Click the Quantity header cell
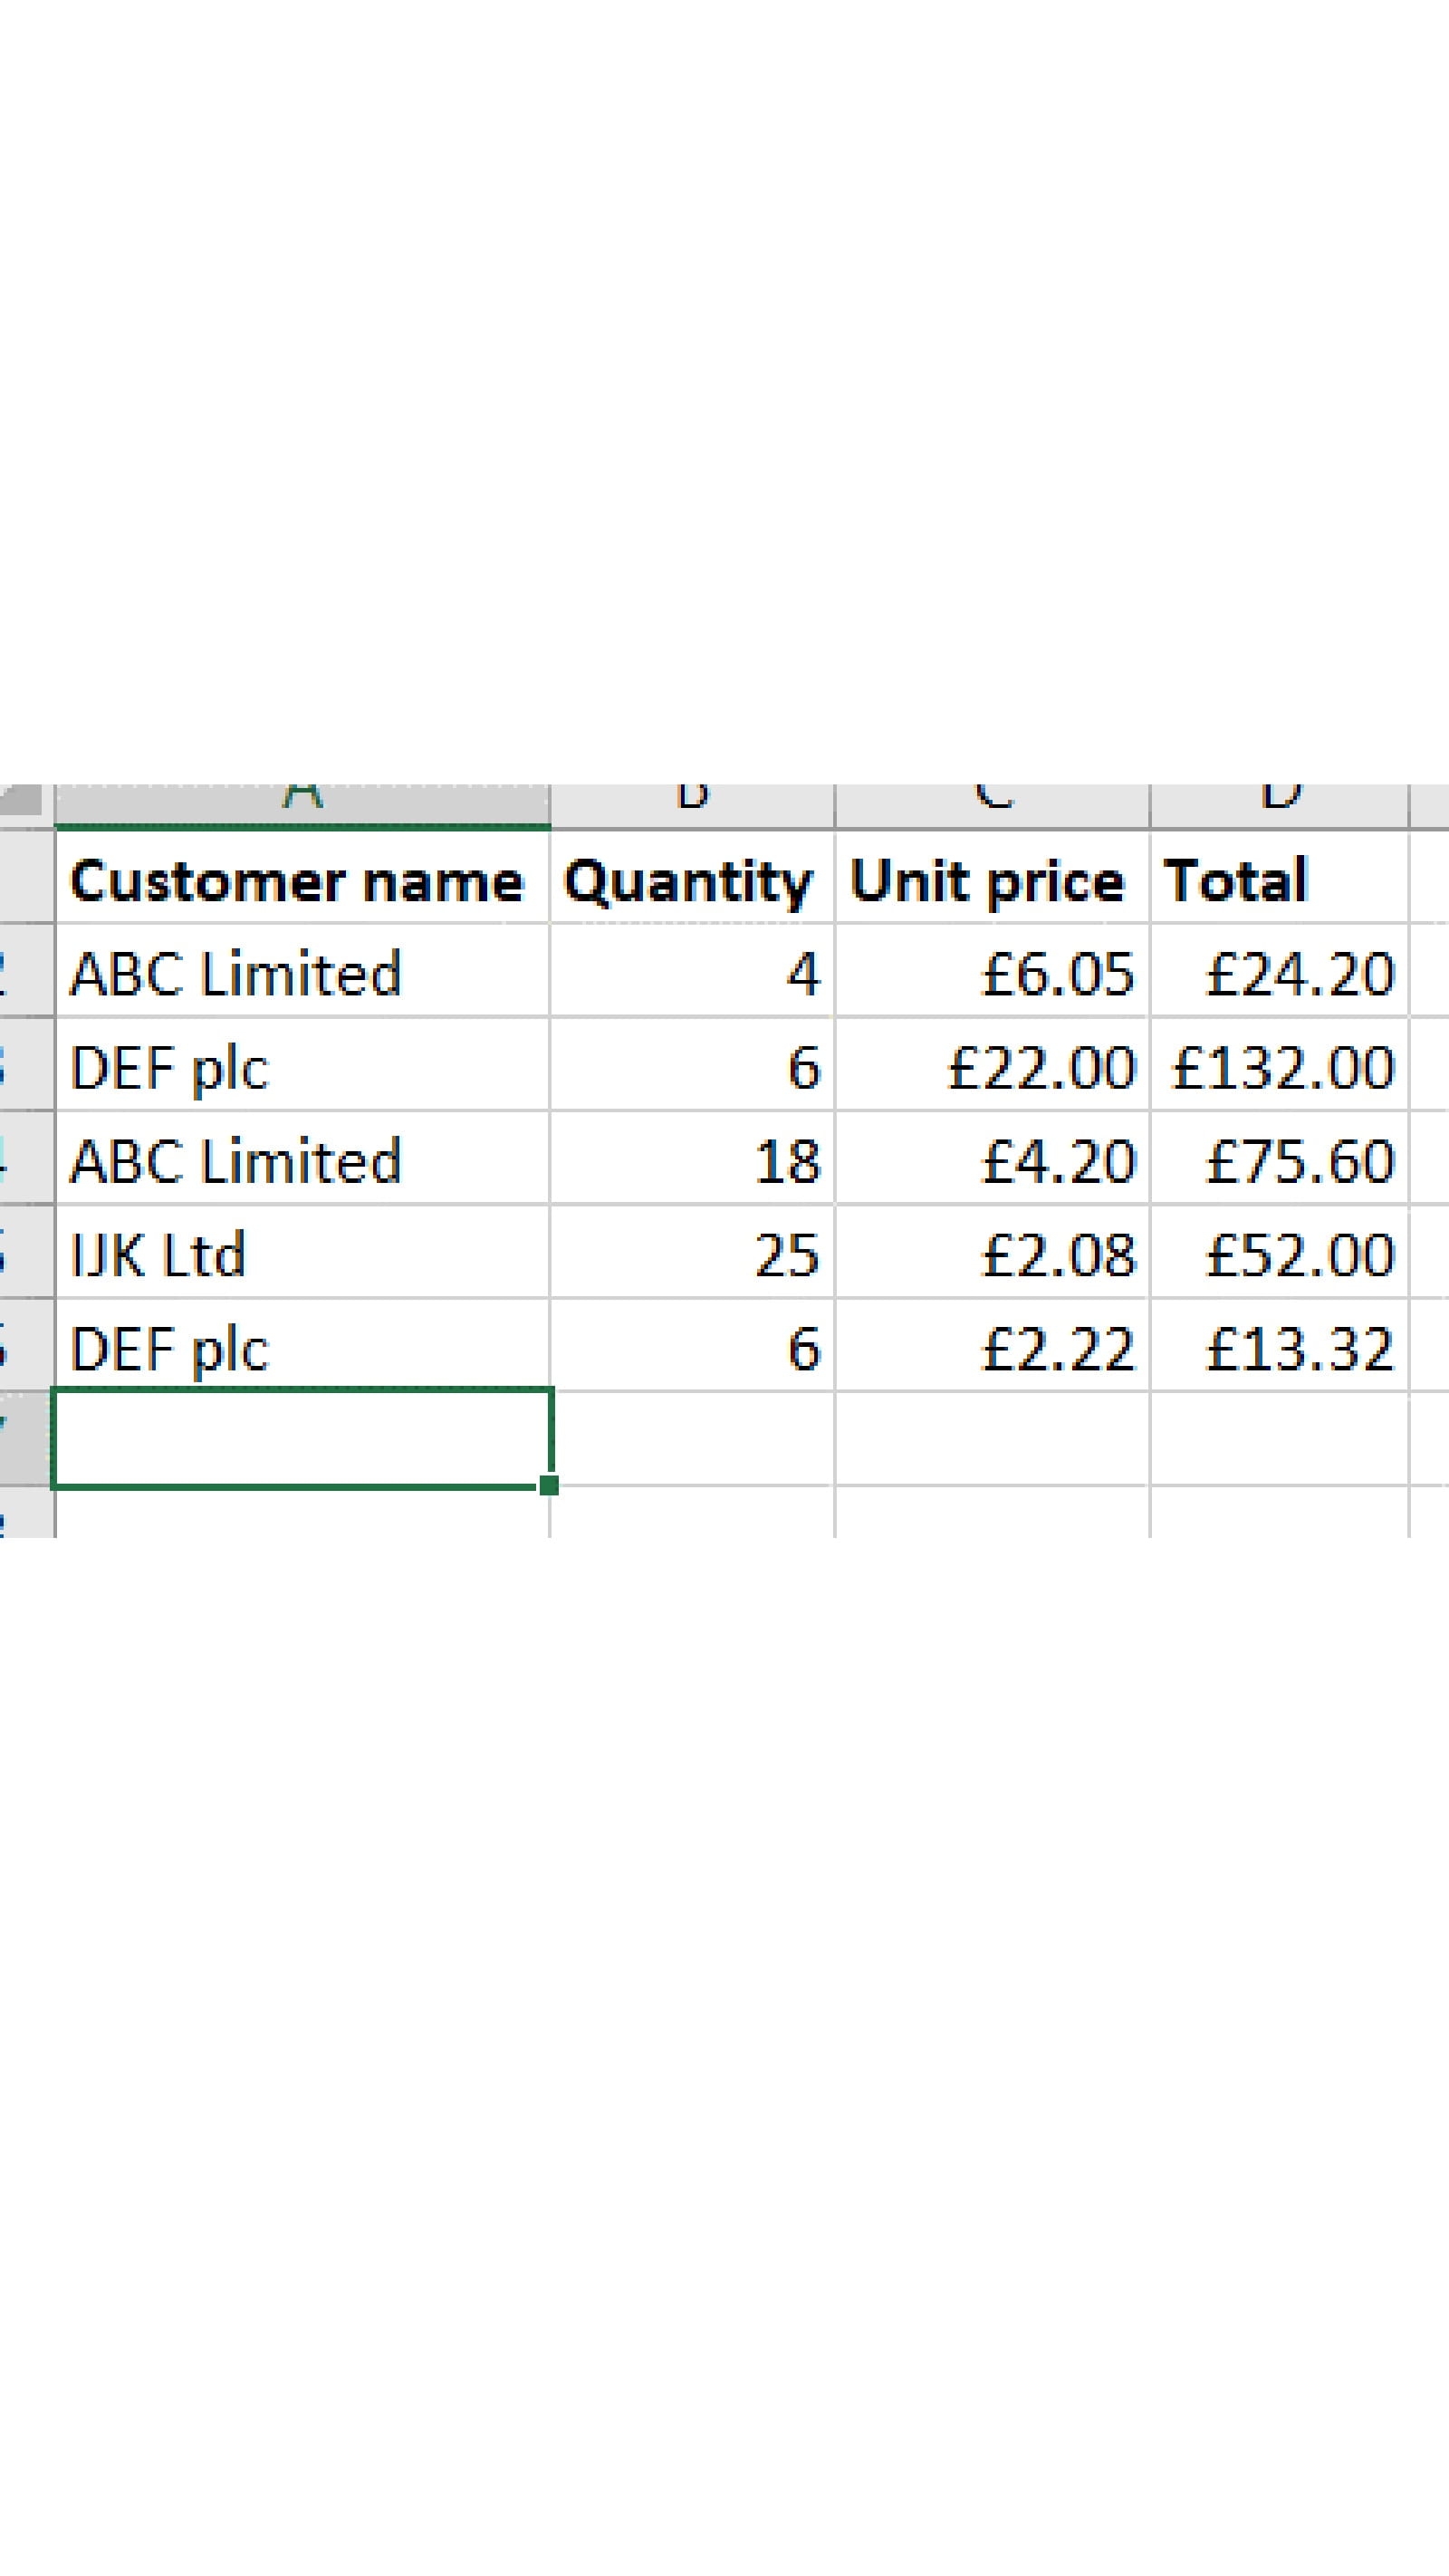This screenshot has width=1449, height=2576. 692,881
